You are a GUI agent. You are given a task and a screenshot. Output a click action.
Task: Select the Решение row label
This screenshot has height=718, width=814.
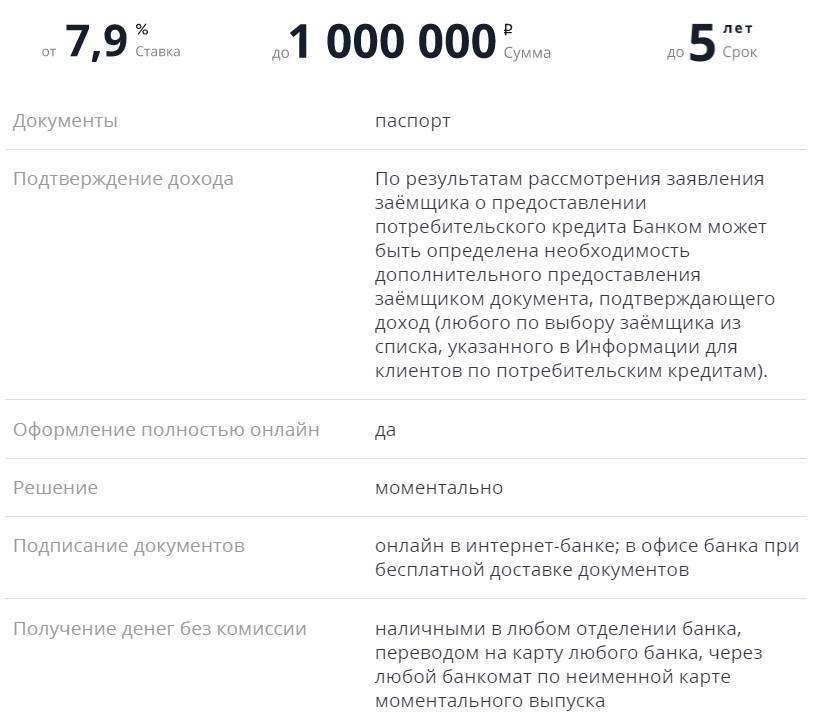coord(55,488)
